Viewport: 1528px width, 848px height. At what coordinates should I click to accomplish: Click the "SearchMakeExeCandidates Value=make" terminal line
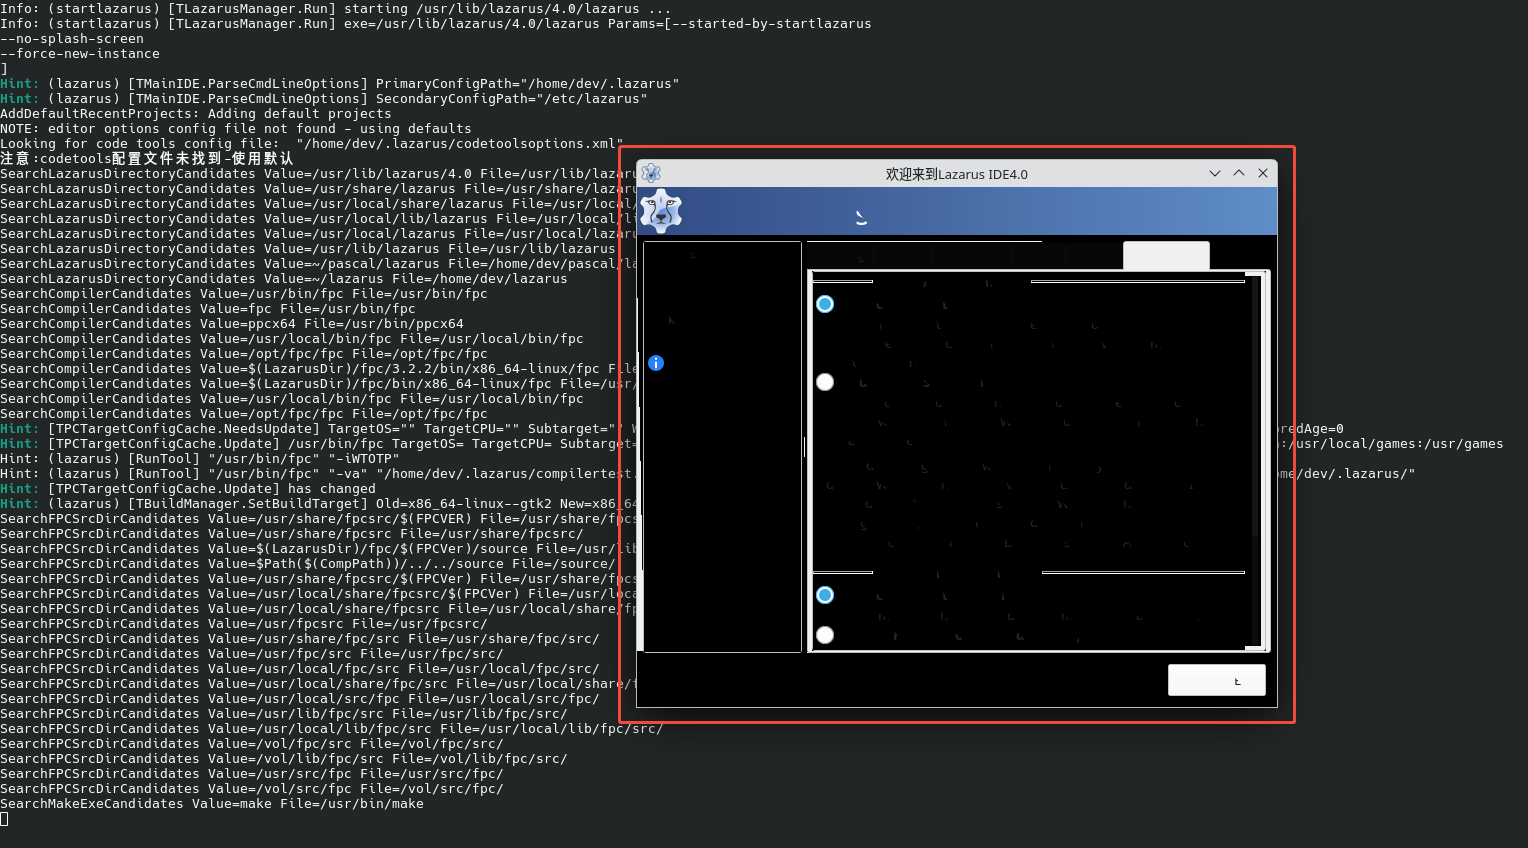point(212,804)
